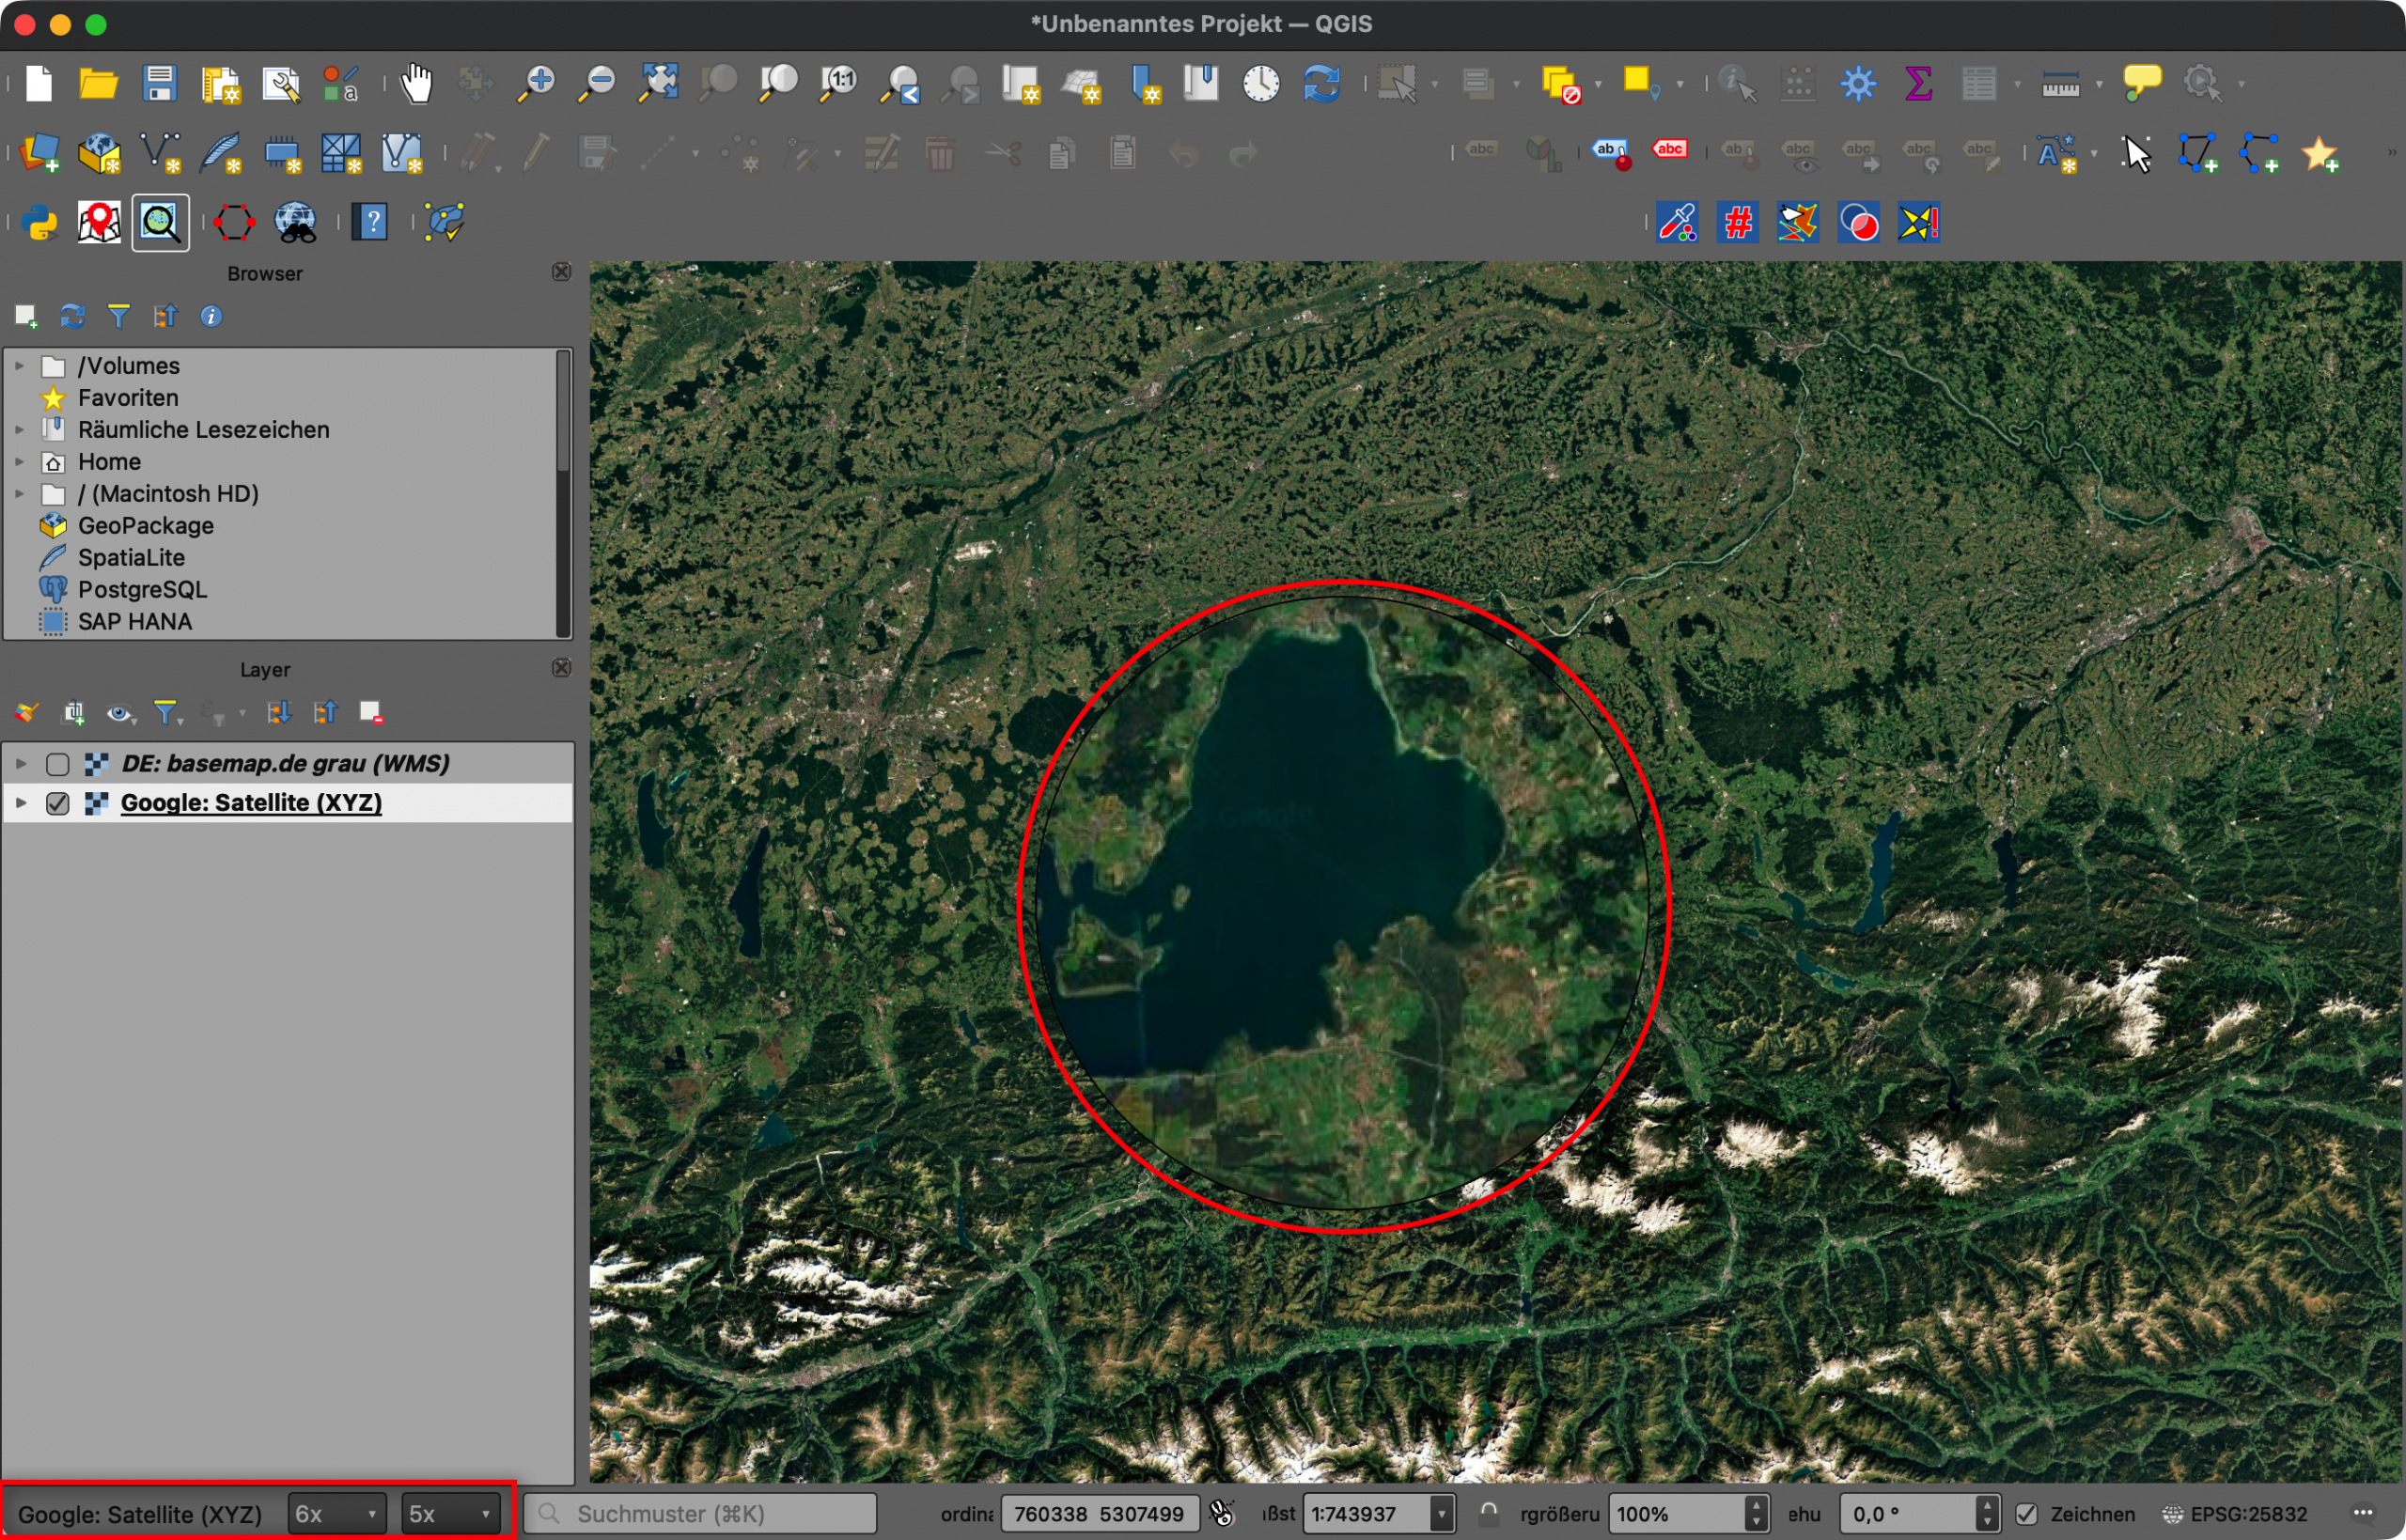This screenshot has height=1540, width=2406.
Task: Open Processing Toolbox gear icon
Action: pos(1858,83)
